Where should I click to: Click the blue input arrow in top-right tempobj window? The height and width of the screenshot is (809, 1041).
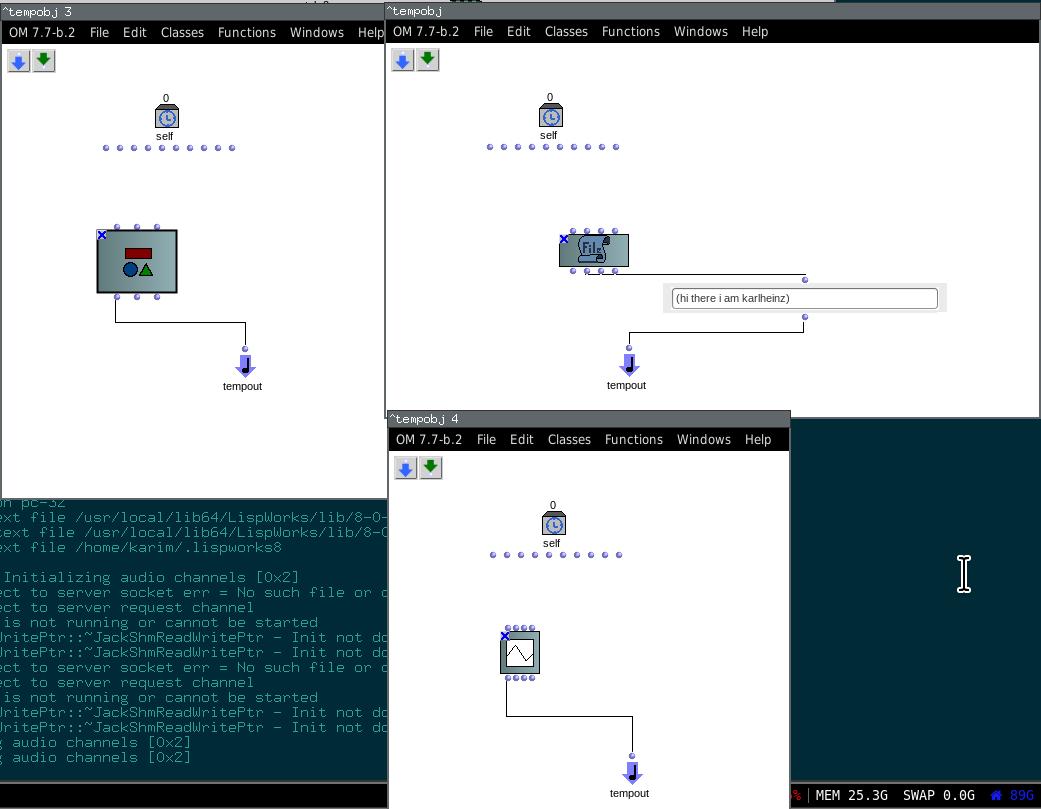[x=403, y=61]
